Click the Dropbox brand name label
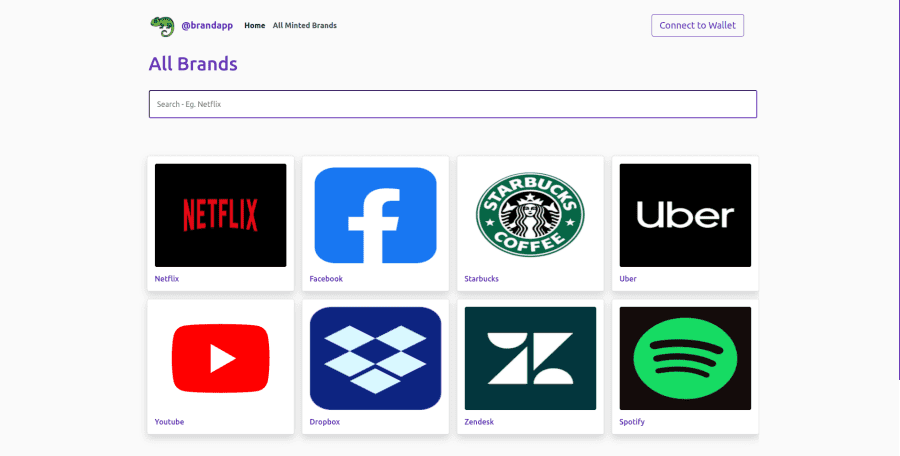Screen dimensions: 900x456 pos(325,422)
